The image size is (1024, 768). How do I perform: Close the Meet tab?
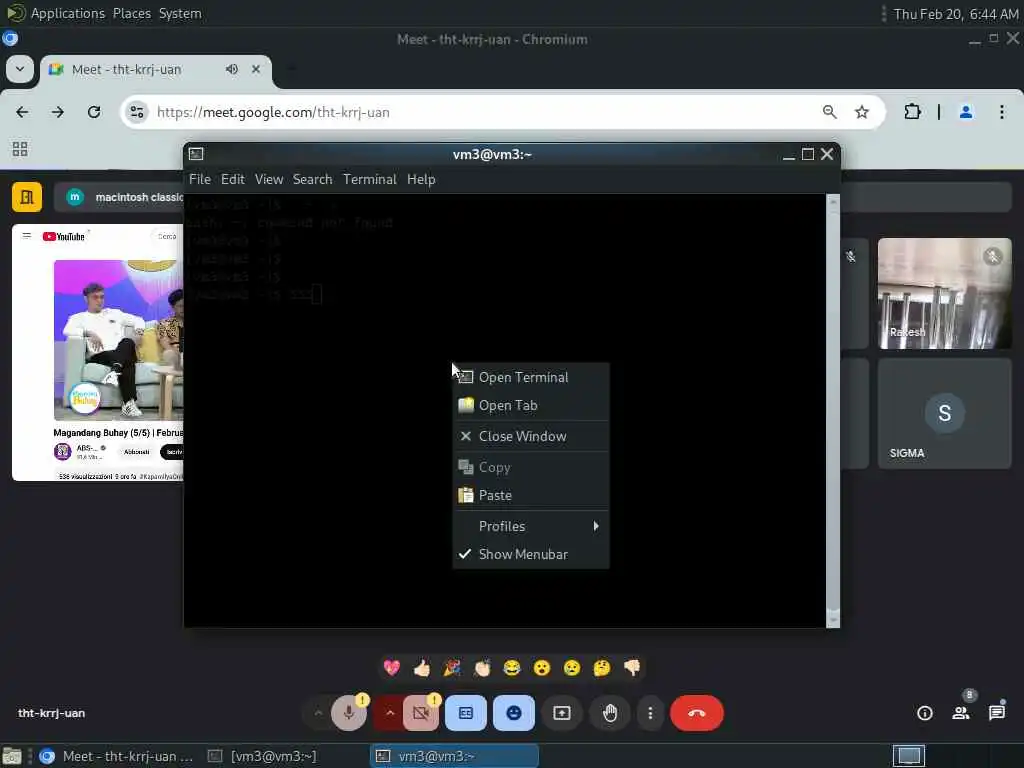click(256, 69)
